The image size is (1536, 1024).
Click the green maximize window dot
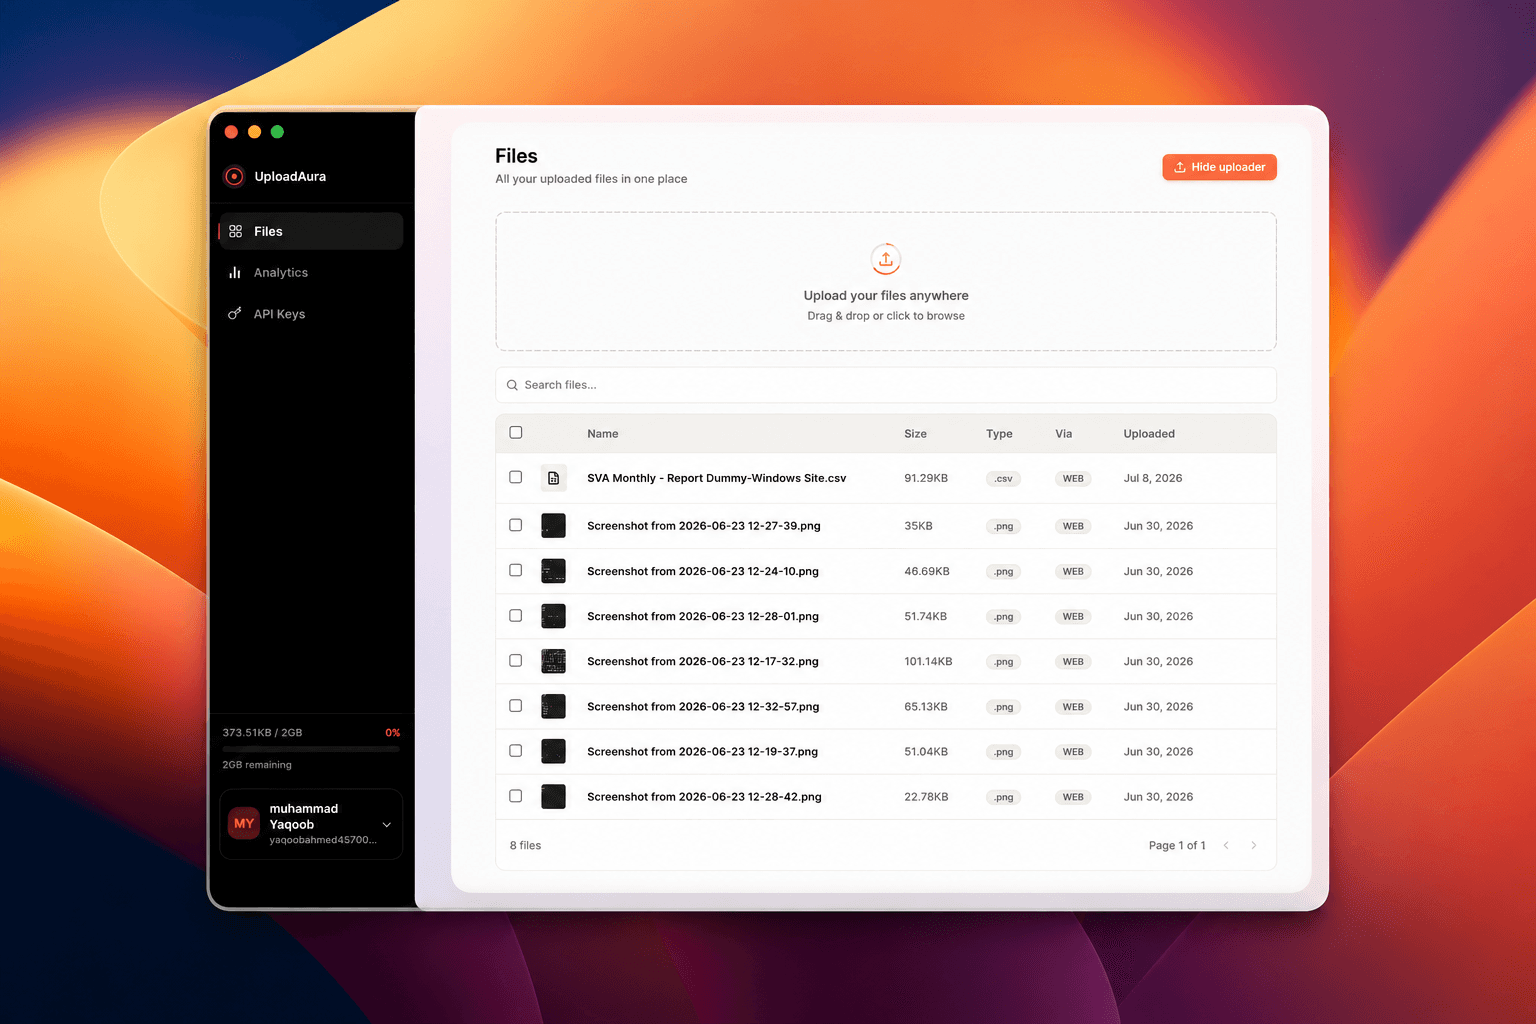click(x=277, y=132)
